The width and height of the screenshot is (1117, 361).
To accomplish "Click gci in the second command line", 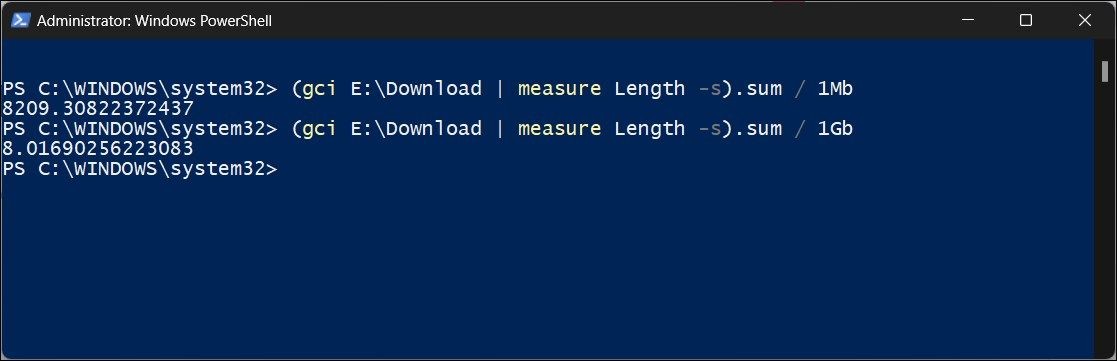I will tap(320, 129).
